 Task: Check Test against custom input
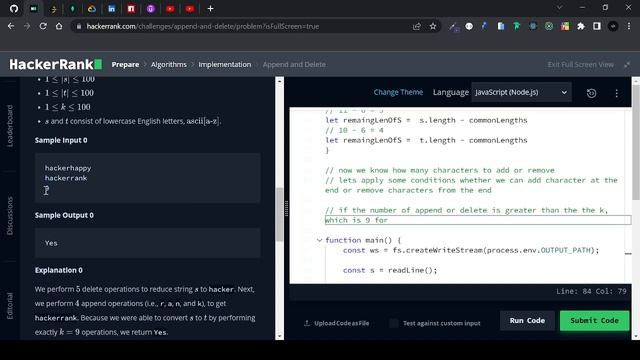(393, 323)
